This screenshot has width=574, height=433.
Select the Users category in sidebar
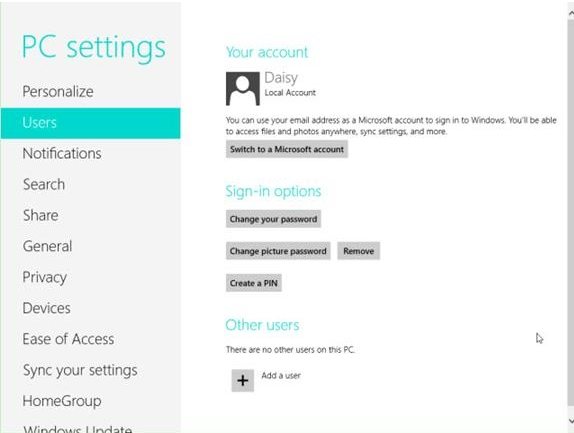tap(90, 123)
